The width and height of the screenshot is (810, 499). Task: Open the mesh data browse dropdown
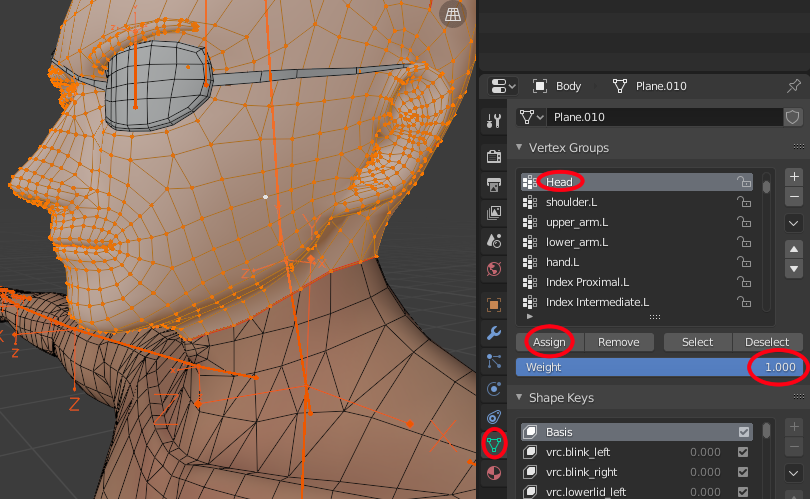pos(532,117)
